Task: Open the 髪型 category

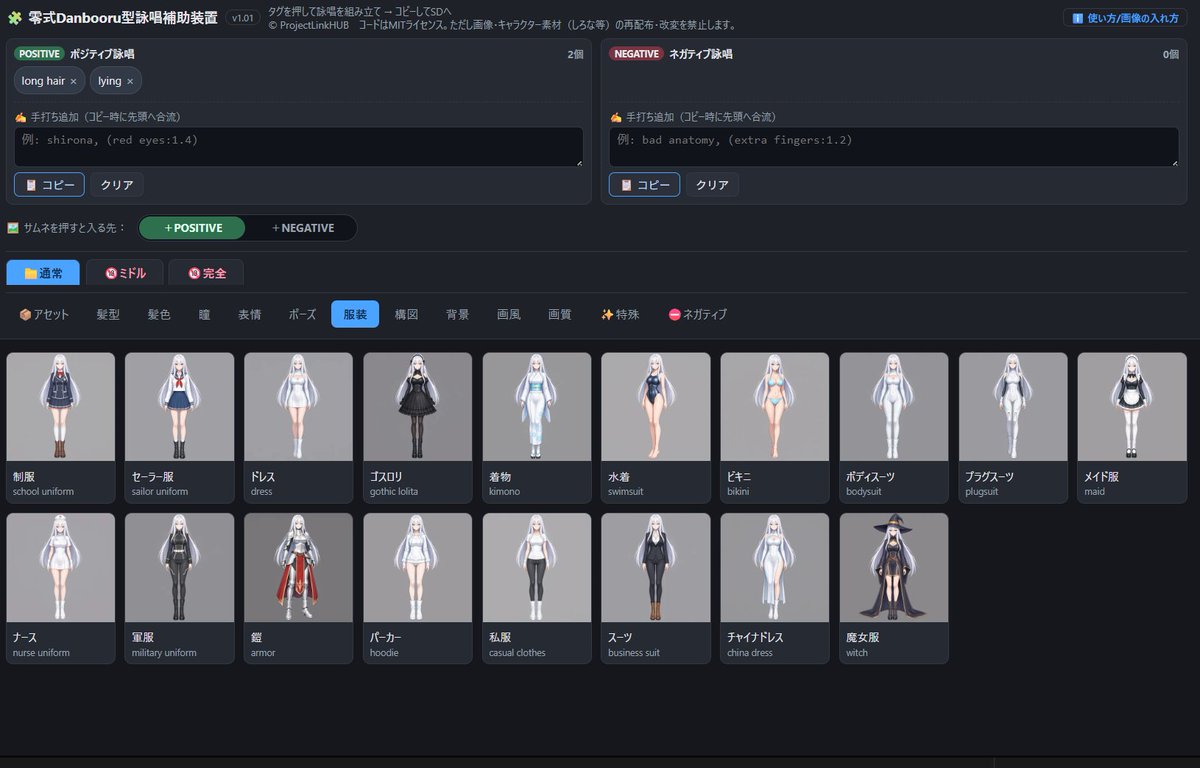Action: (x=108, y=314)
